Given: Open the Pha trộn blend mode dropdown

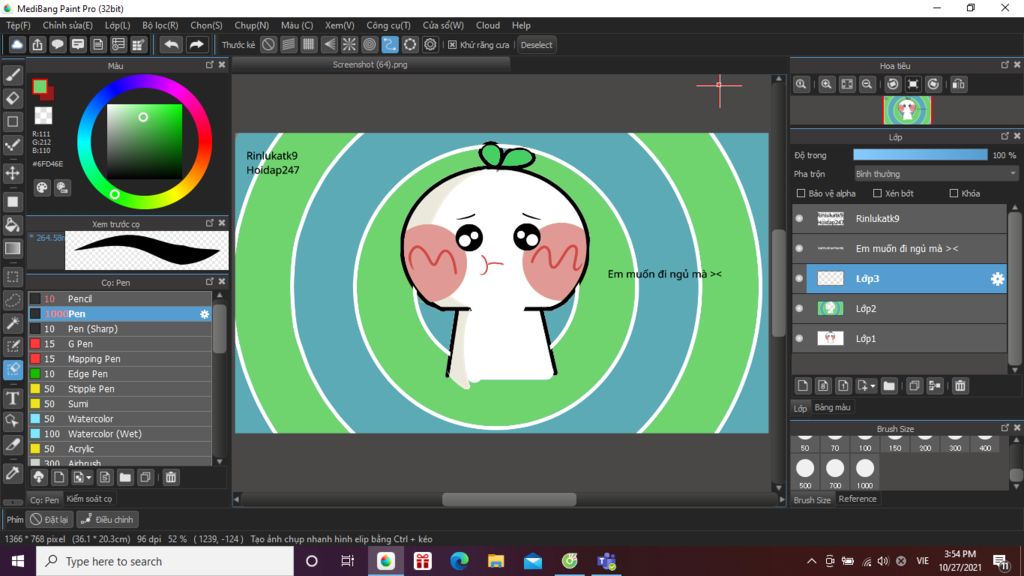Looking at the screenshot, I should coord(935,174).
